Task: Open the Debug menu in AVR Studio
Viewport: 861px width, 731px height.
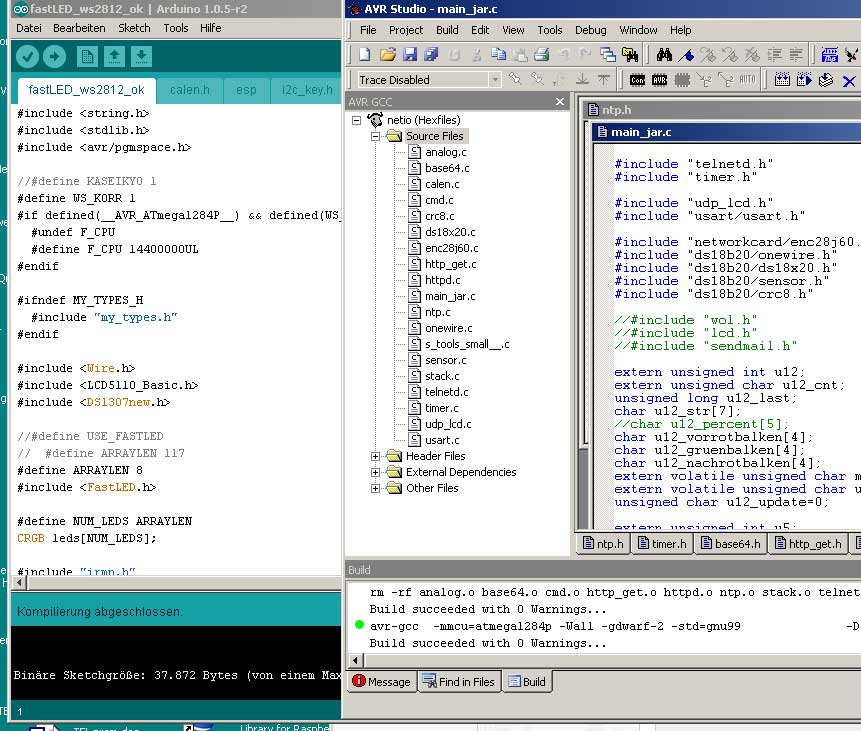Action: (590, 30)
